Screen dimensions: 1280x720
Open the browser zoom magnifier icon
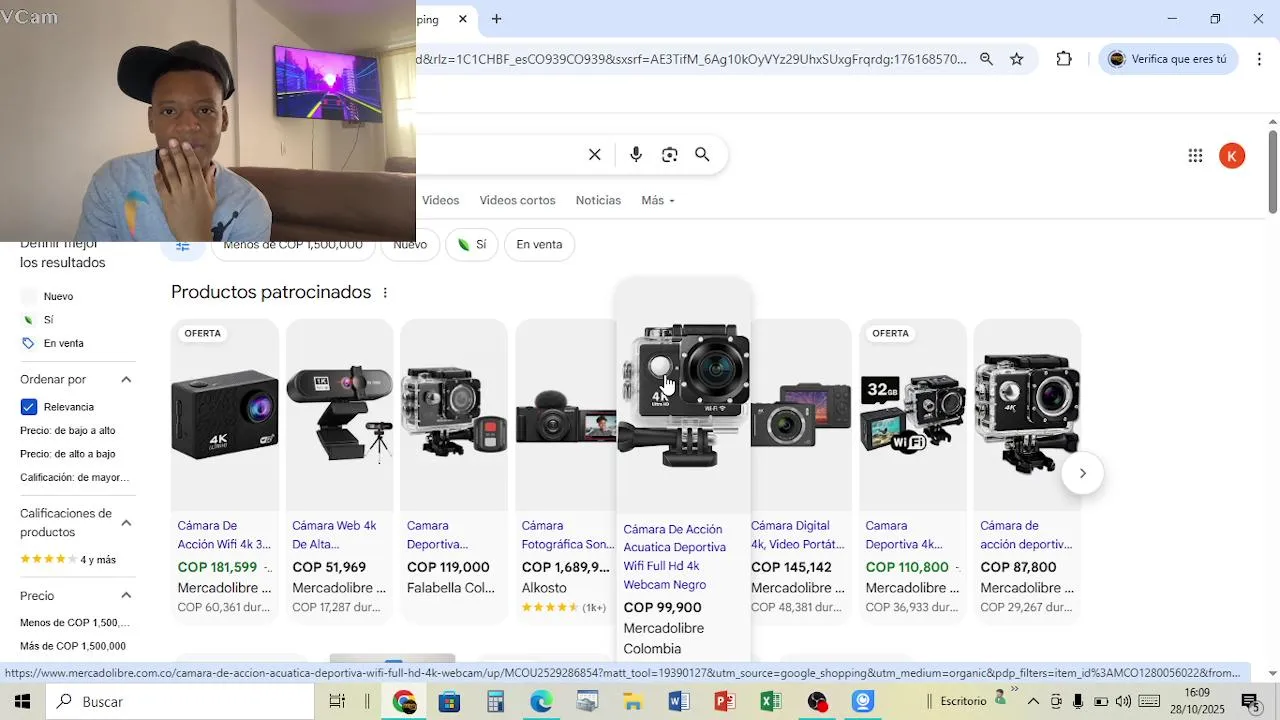[x=986, y=59]
